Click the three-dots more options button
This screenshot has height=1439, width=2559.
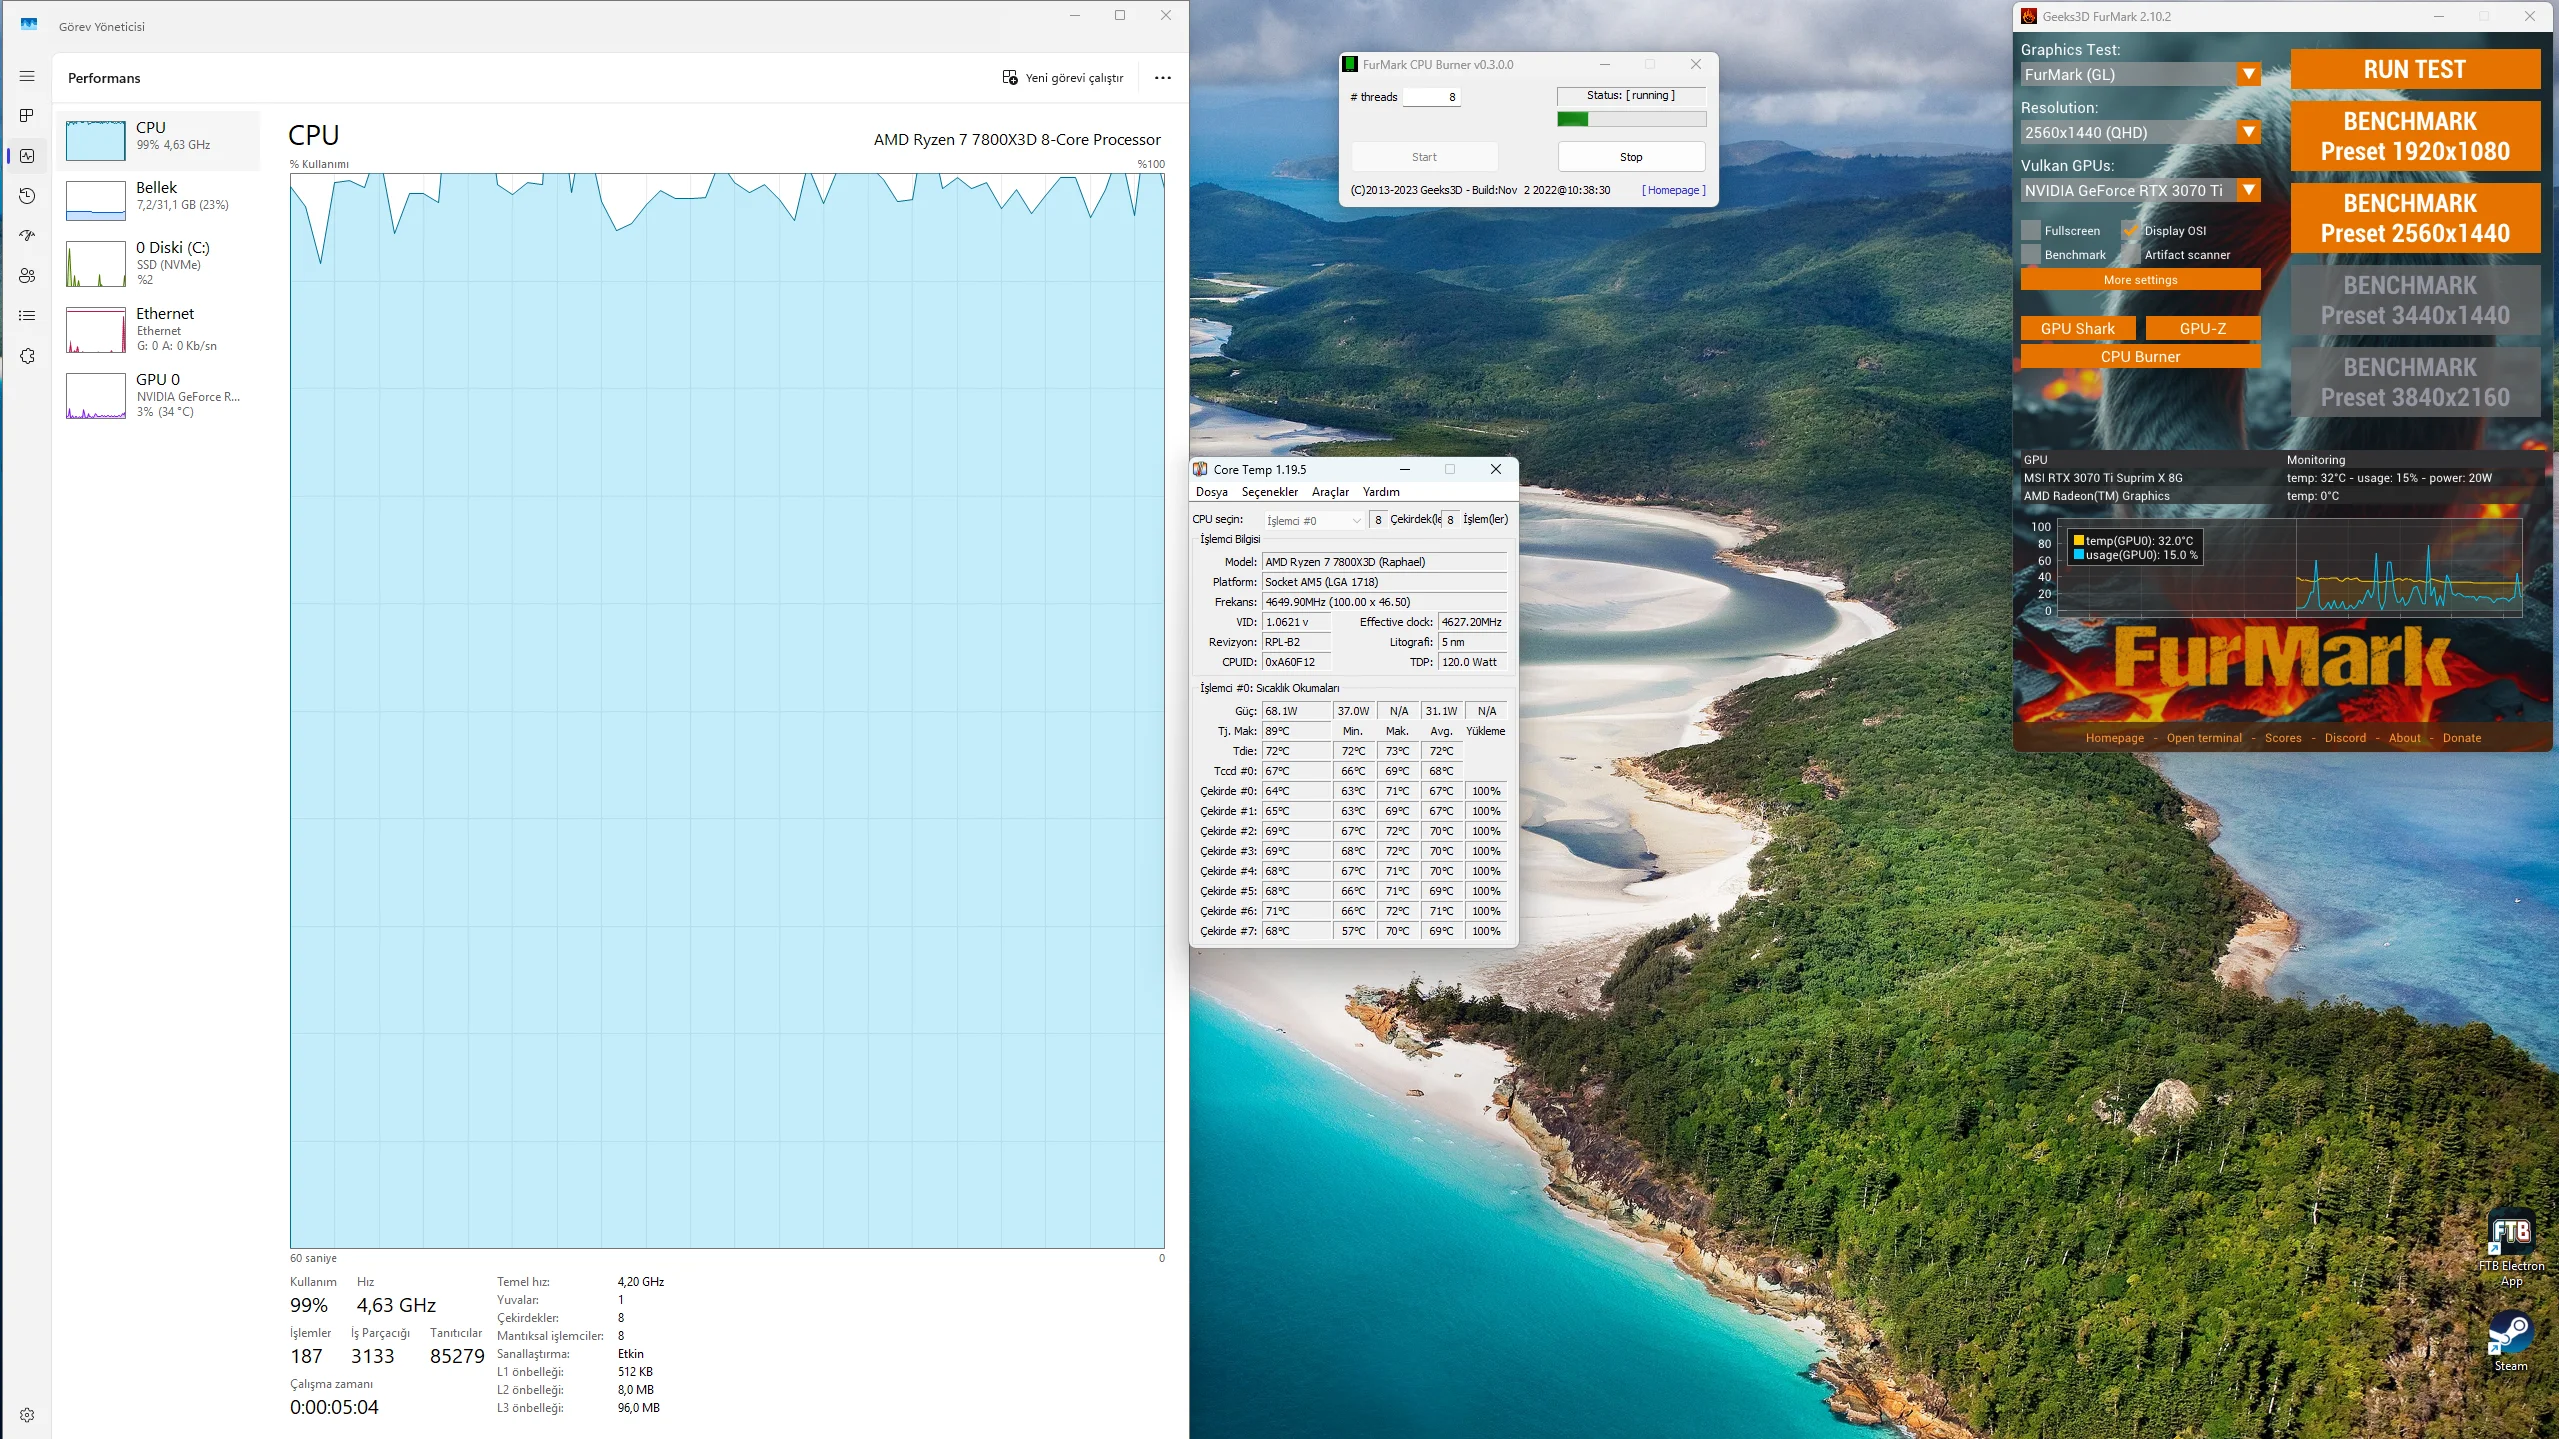point(1162,78)
